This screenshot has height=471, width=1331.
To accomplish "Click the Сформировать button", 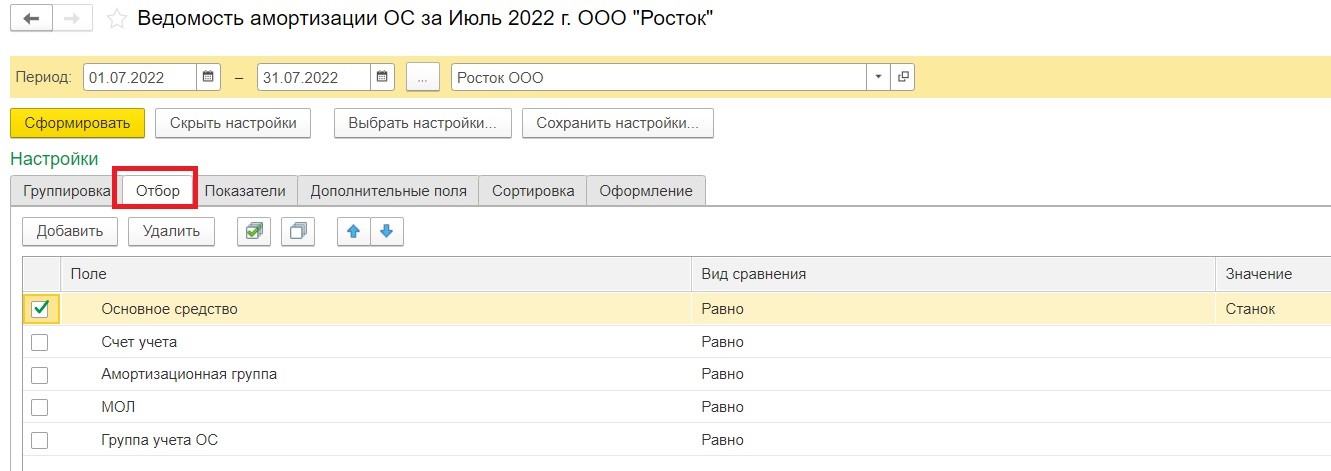I will [78, 123].
